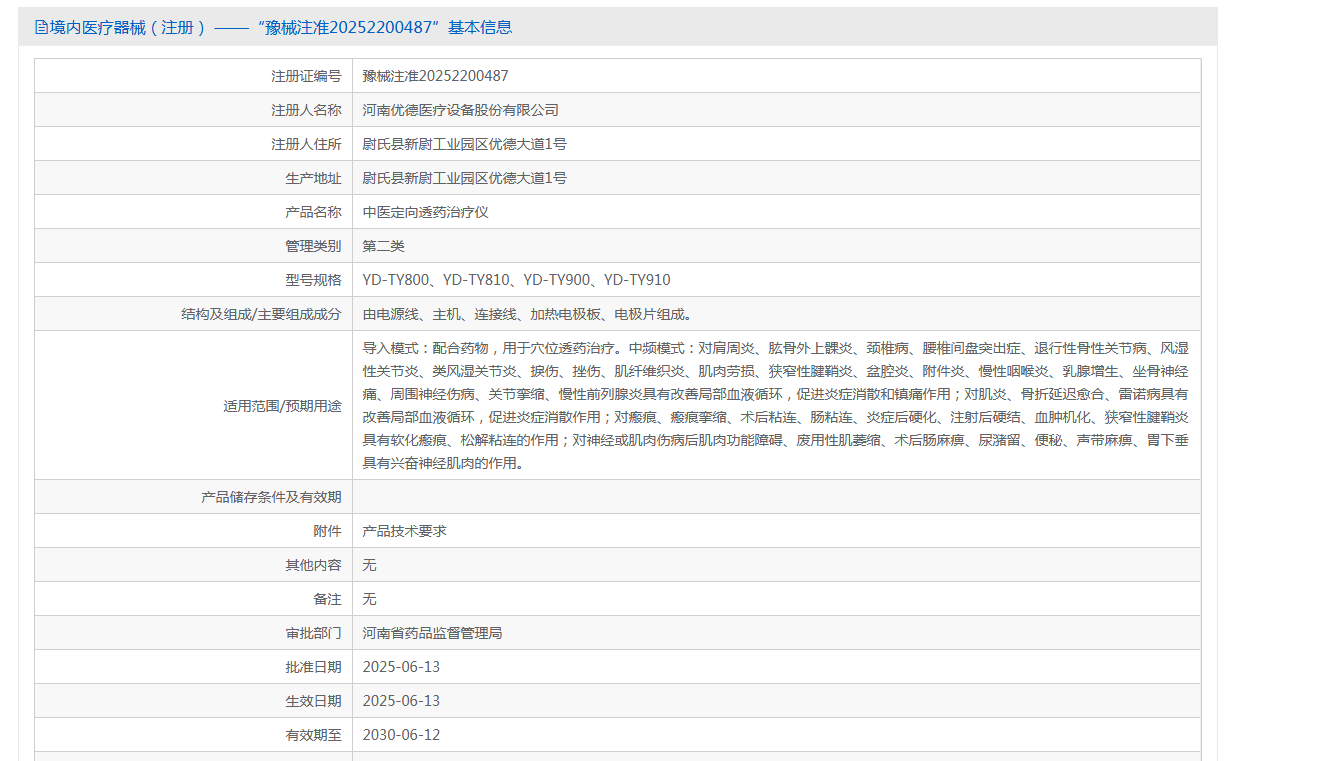Click the 生产地址 label cell
The width and height of the screenshot is (1324, 761).
(194, 178)
